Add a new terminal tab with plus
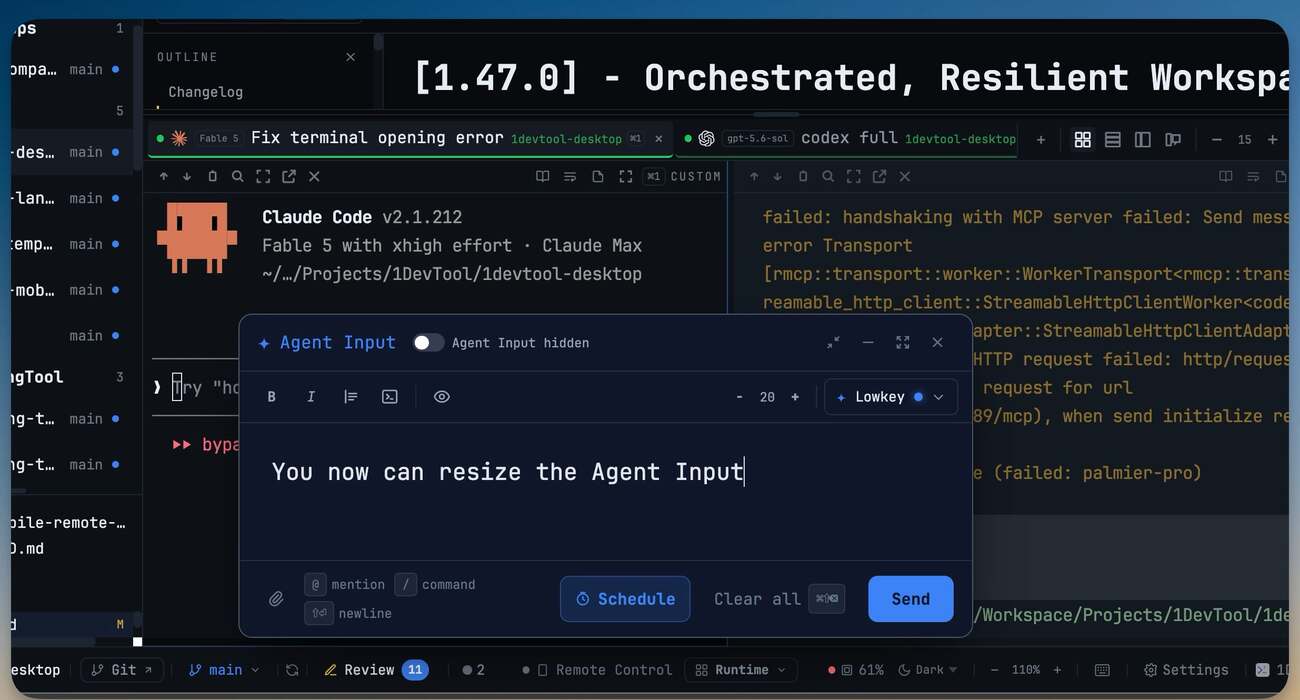The image size is (1300, 700). [1041, 140]
